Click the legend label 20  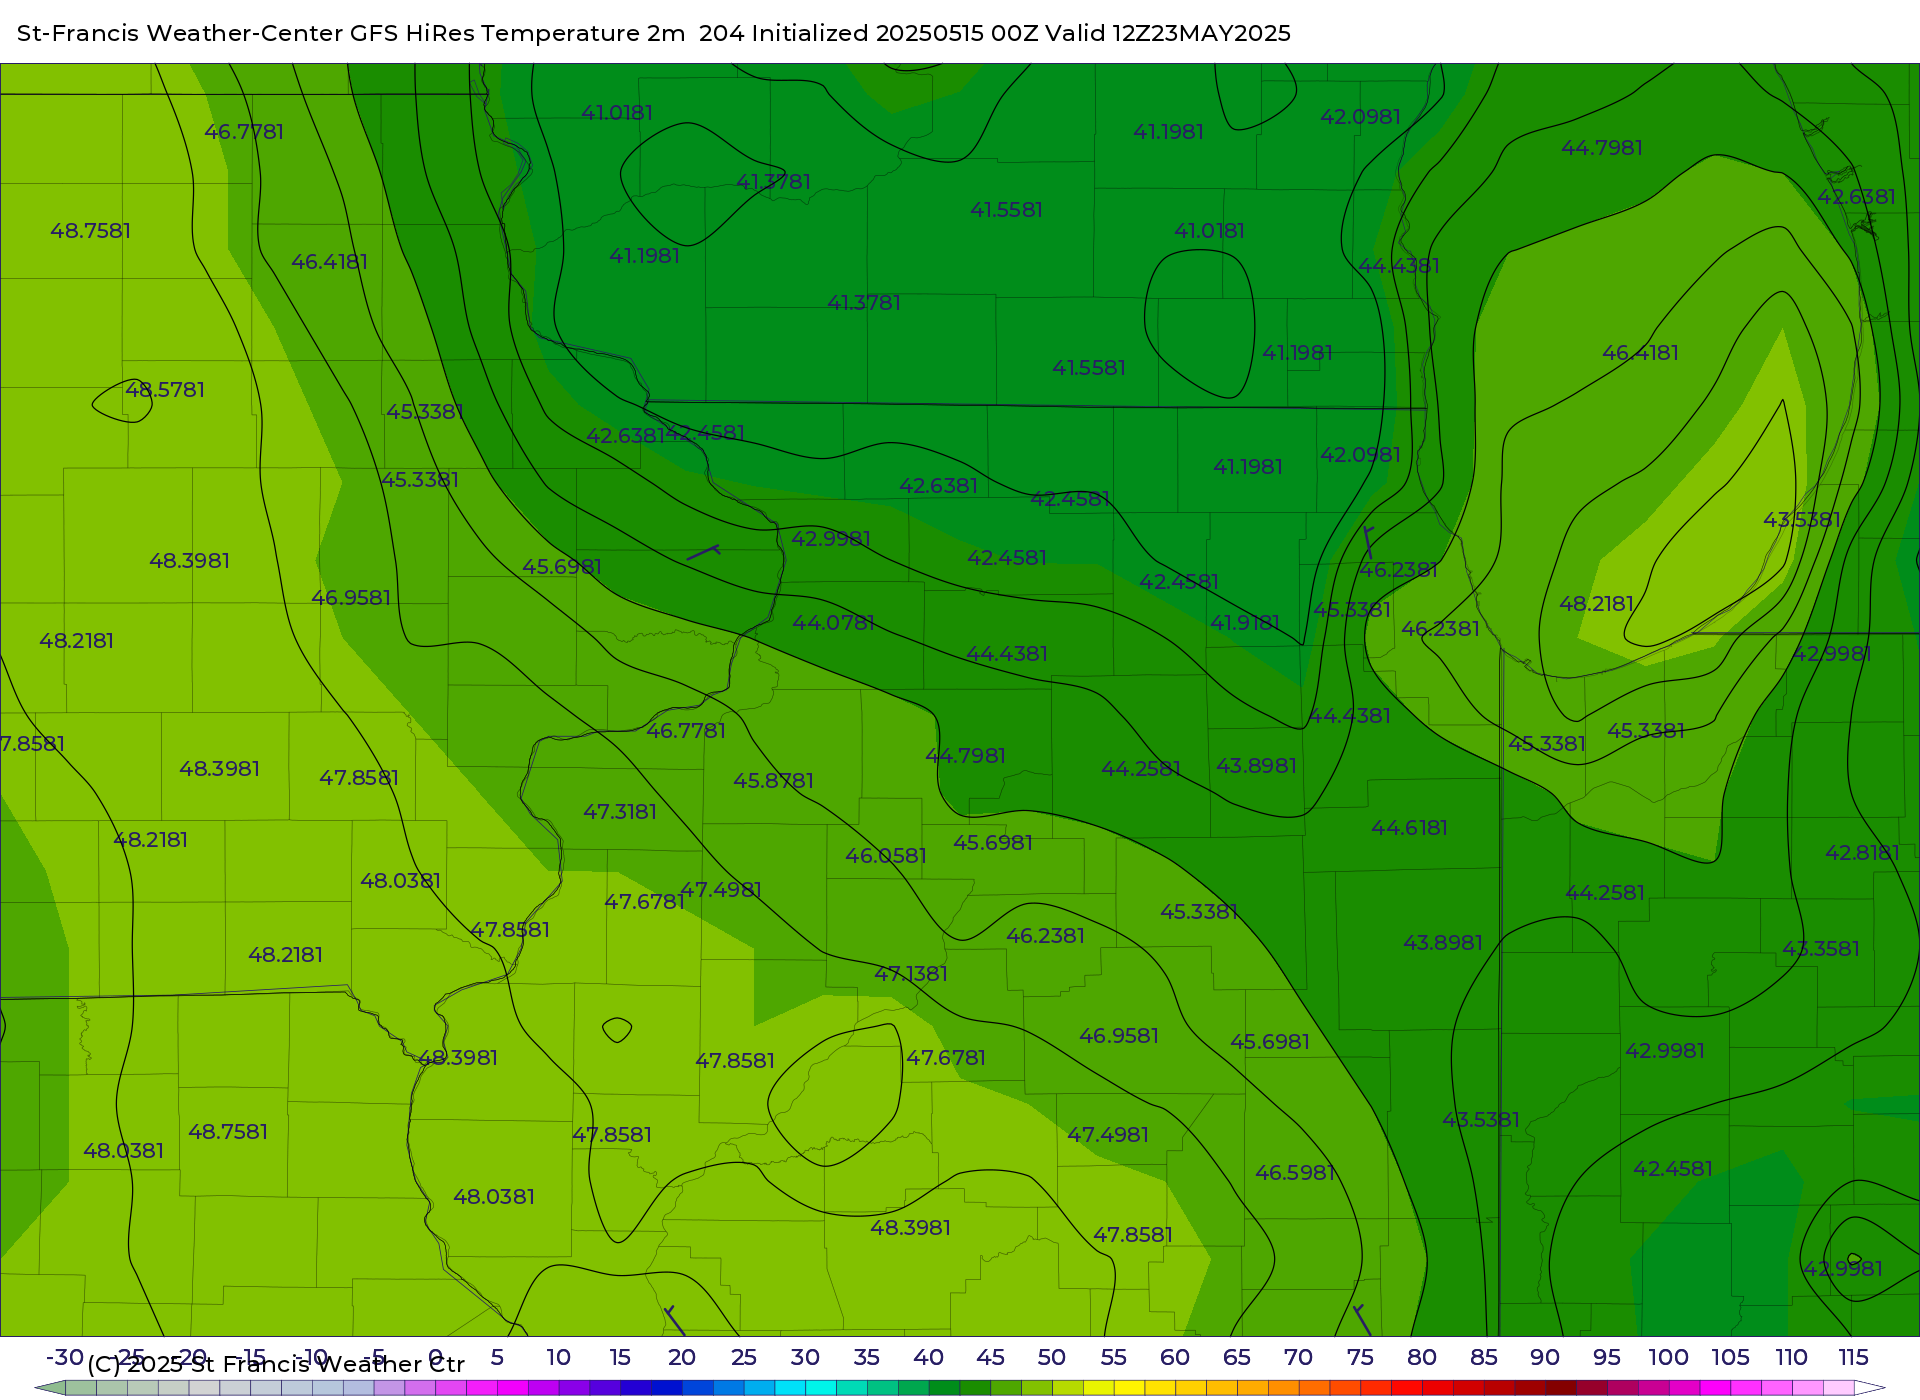[682, 1358]
